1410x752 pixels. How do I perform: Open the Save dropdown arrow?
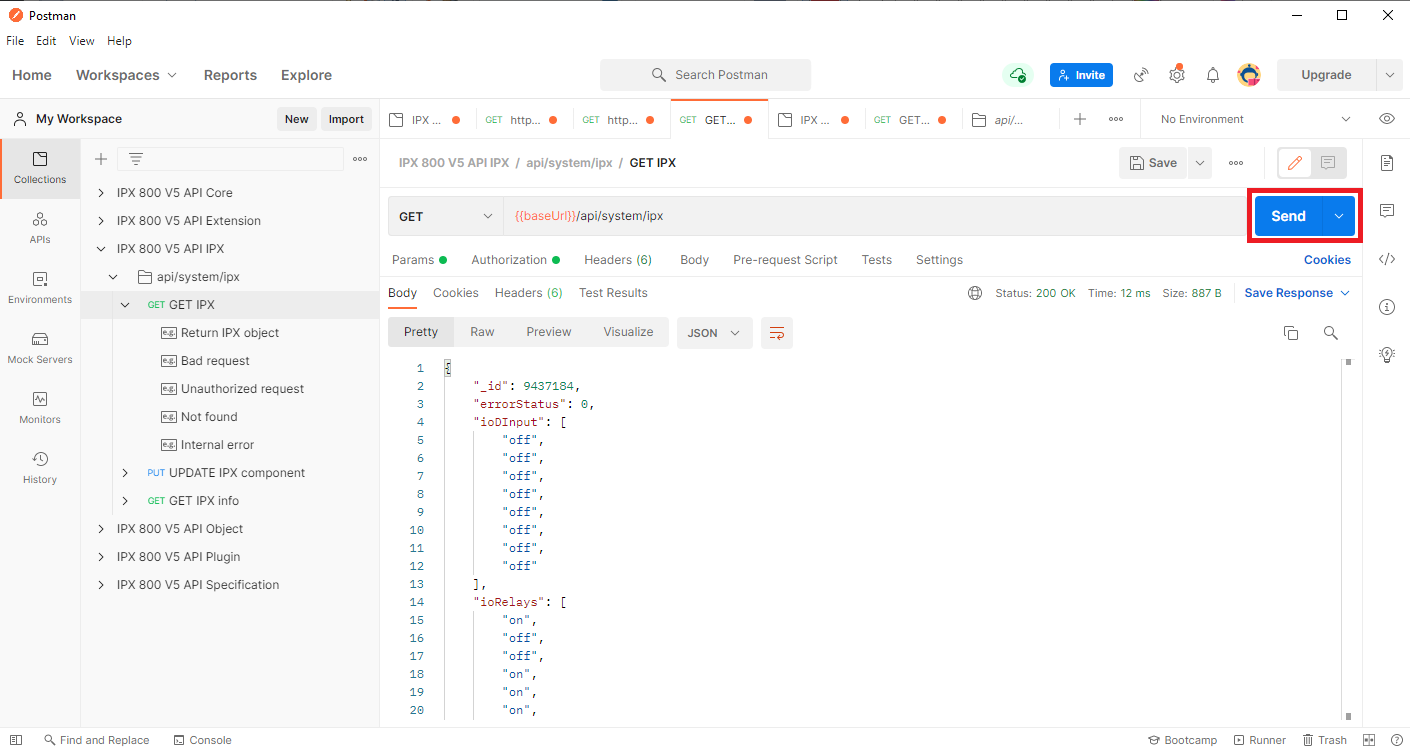click(x=1200, y=163)
